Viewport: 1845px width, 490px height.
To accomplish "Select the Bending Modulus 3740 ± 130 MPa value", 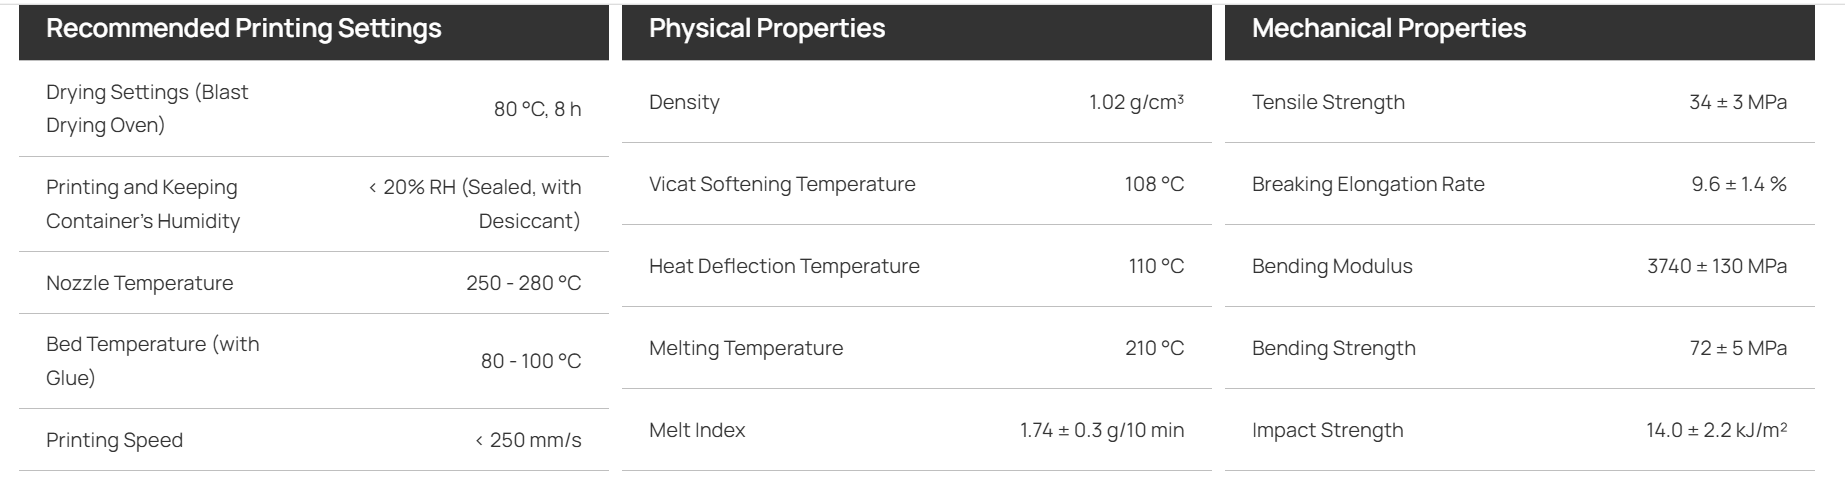I will point(1717,266).
